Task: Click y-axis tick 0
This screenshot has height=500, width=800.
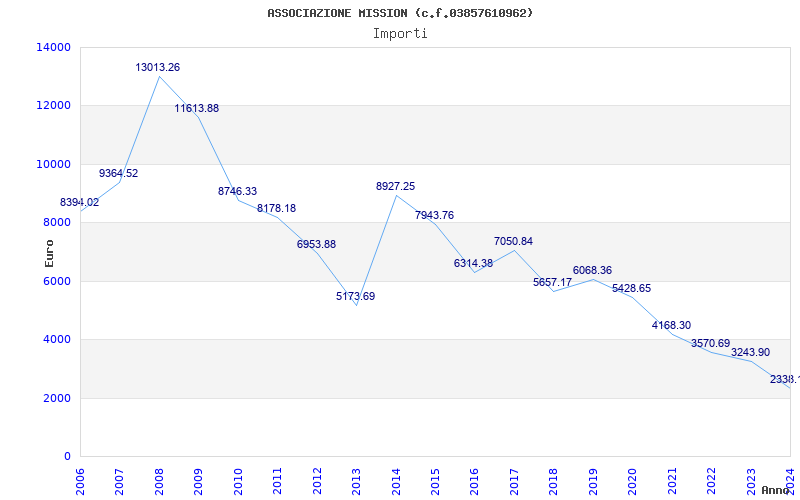Action: pyautogui.click(x=67, y=456)
